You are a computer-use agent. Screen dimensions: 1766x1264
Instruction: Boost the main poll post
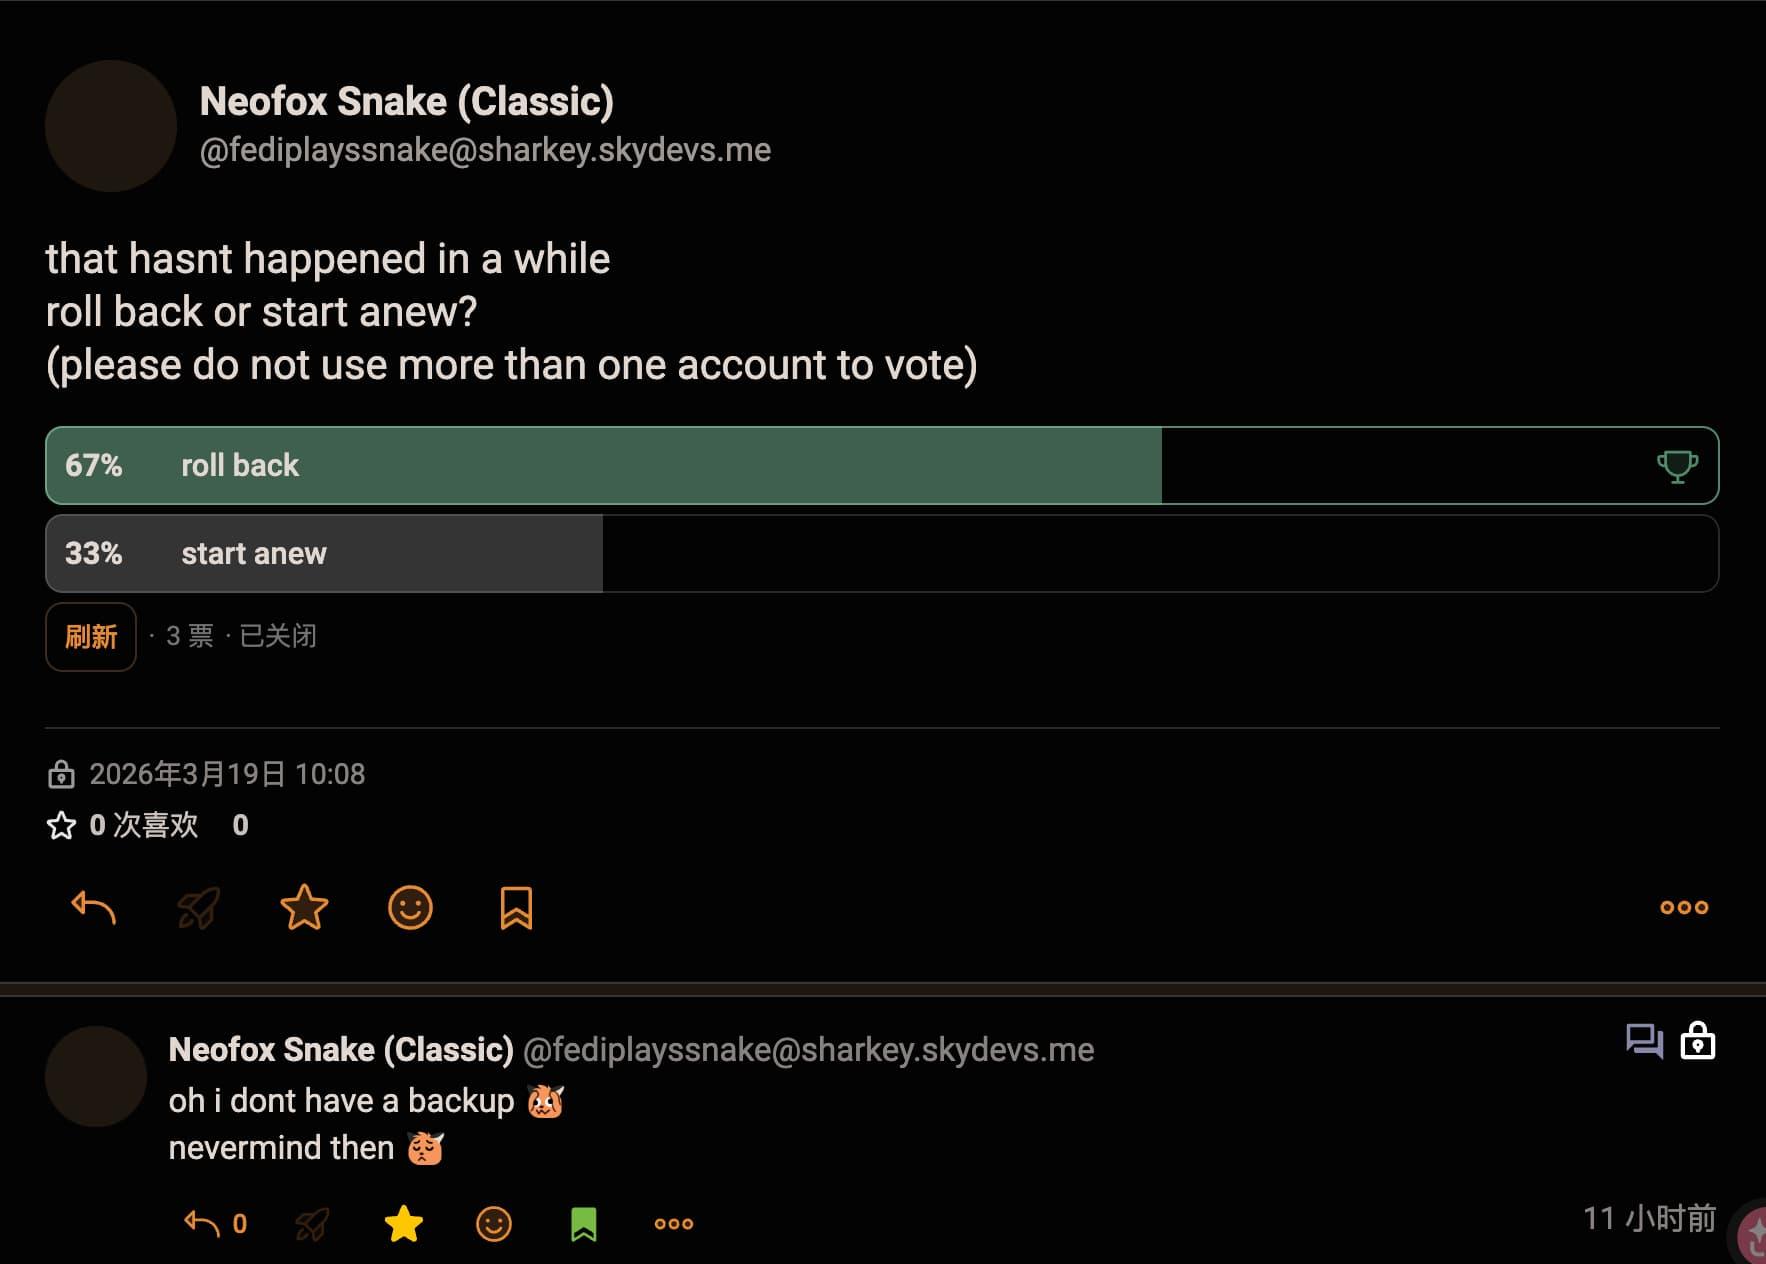tap(198, 908)
